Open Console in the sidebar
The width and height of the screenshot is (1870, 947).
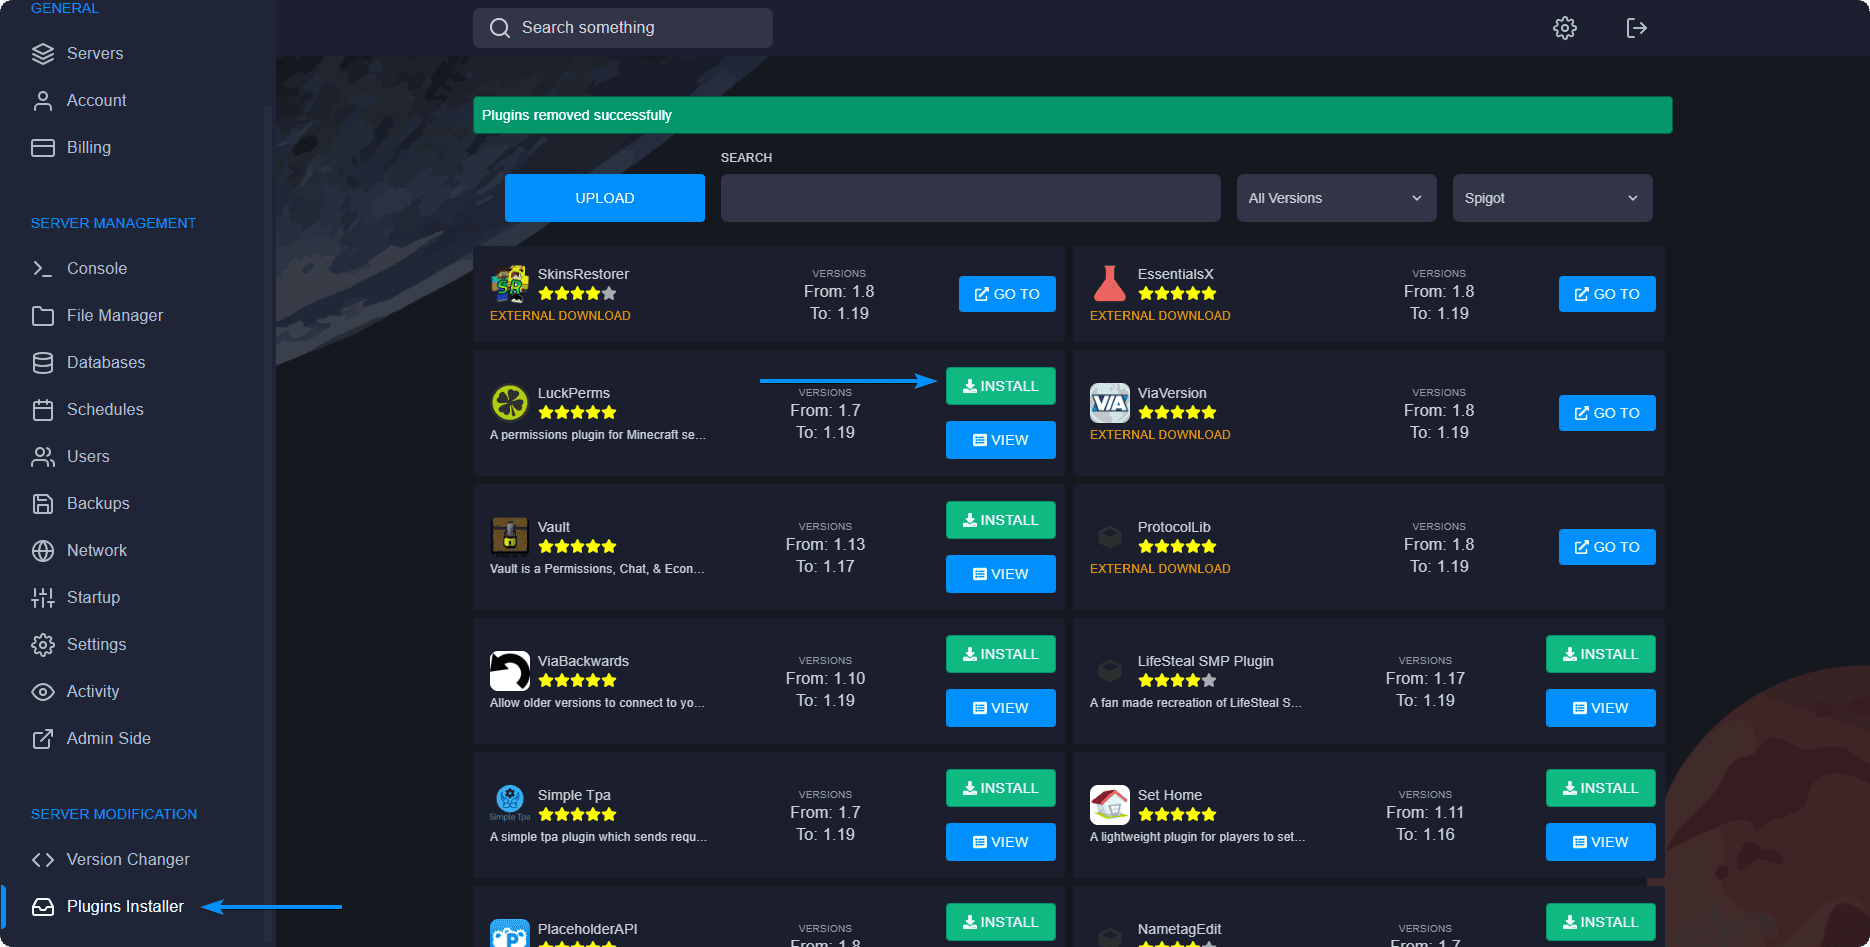click(x=97, y=268)
